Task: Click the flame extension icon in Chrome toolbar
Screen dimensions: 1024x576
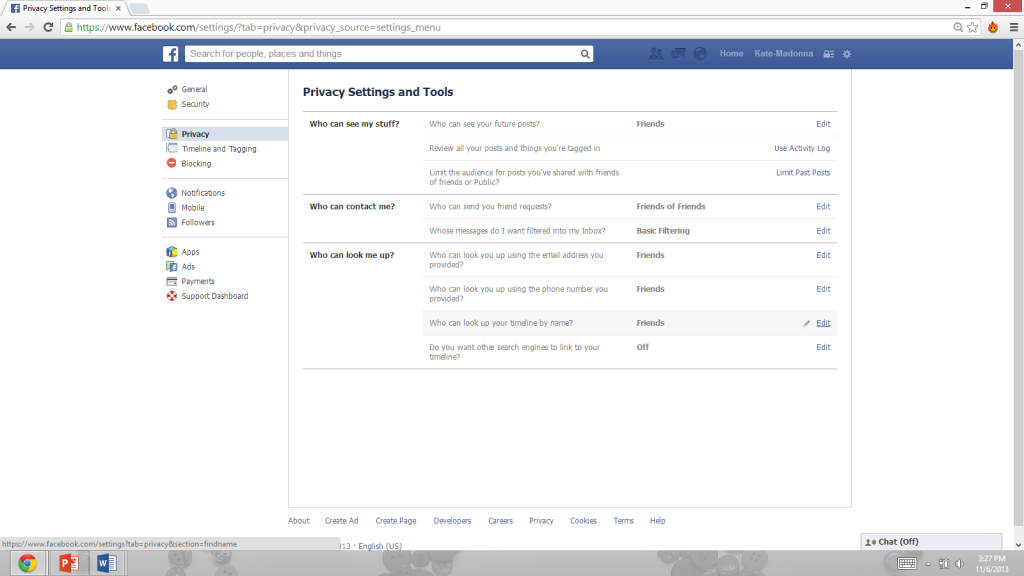Action: coord(993,27)
